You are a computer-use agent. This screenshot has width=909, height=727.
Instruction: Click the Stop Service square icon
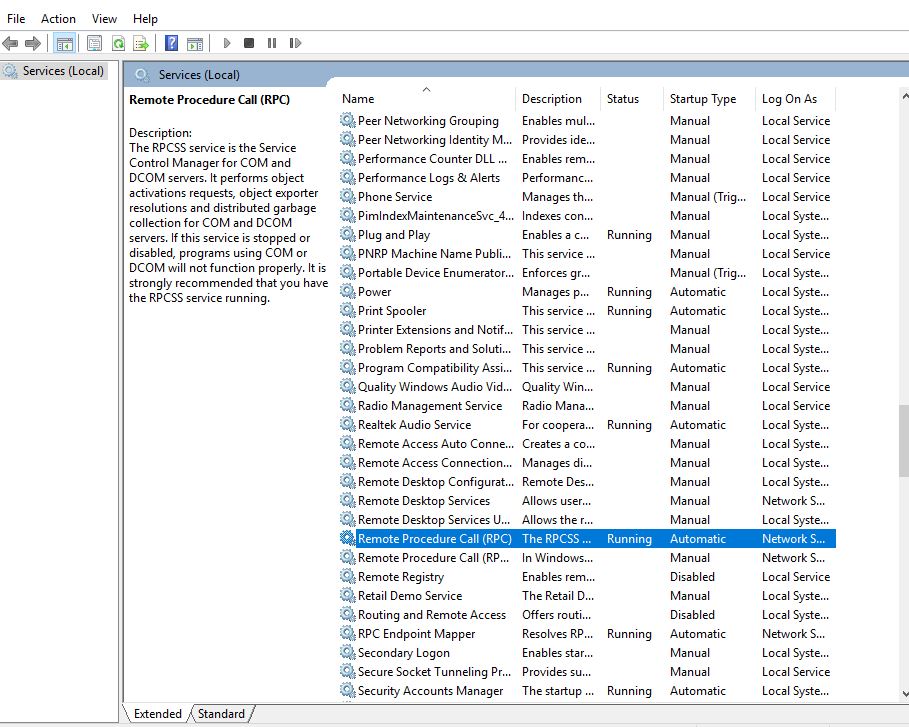pos(249,43)
